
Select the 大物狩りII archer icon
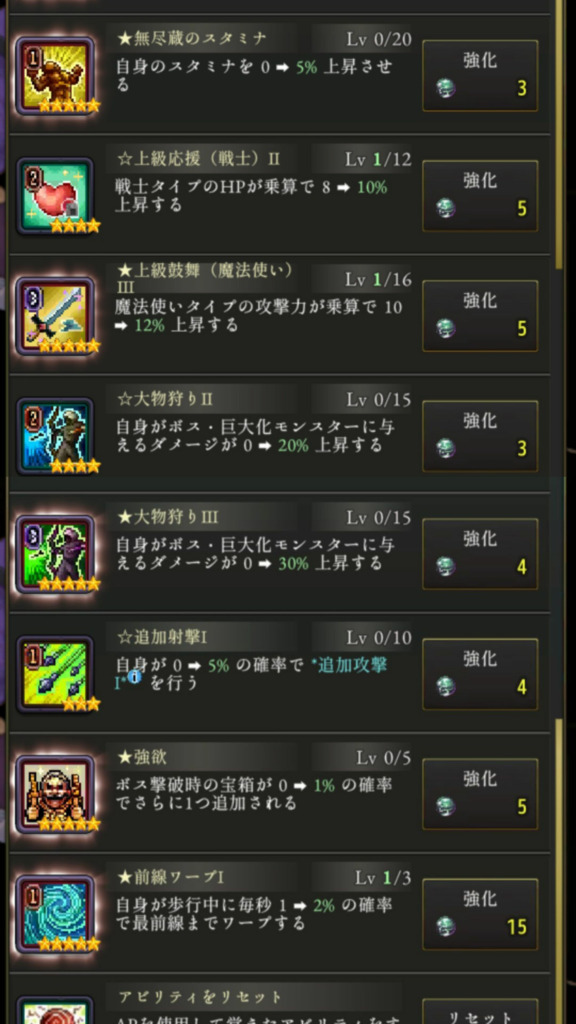coord(56,436)
